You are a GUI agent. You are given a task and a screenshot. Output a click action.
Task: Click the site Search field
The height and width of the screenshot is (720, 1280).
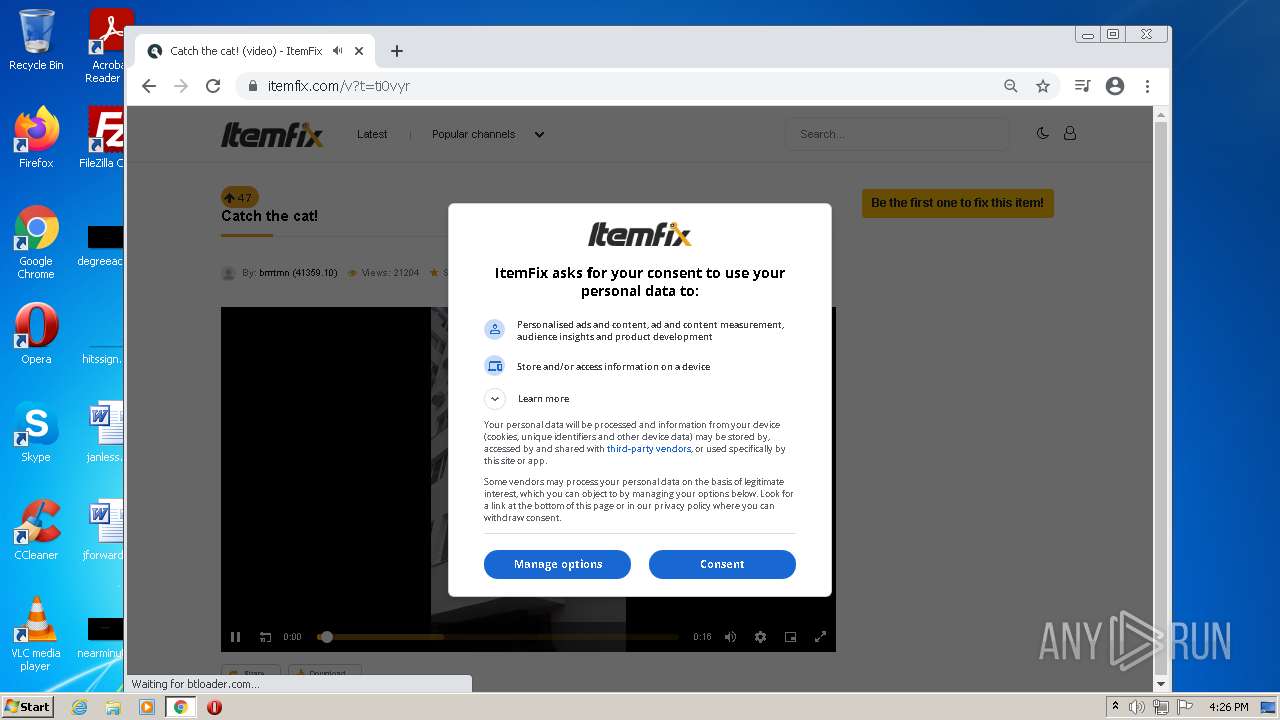pos(897,134)
